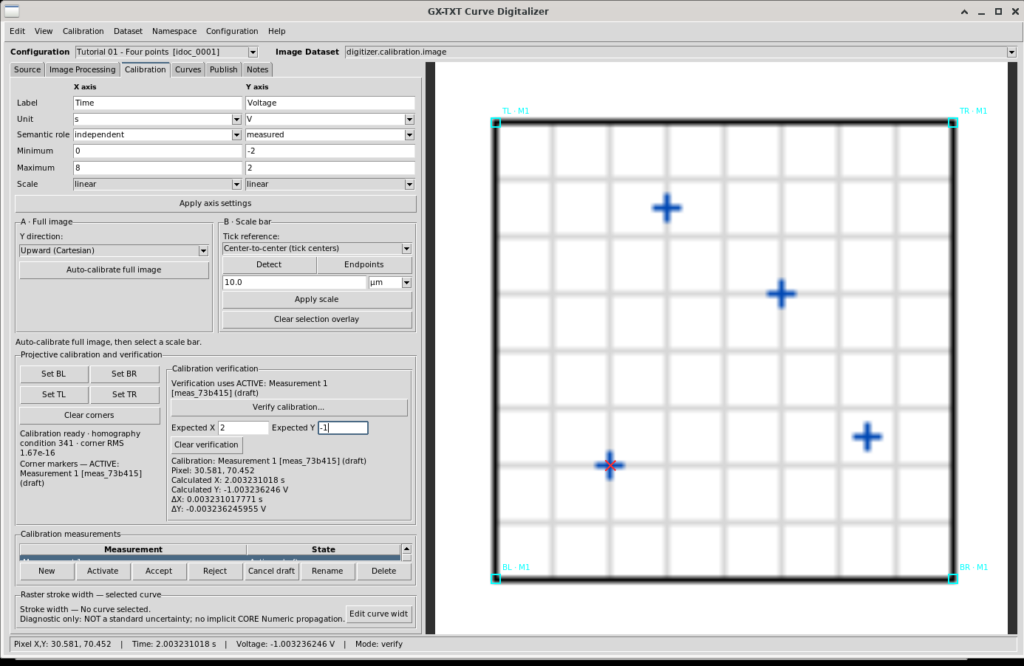
Task: Open the Dataset menu
Action: pos(127,31)
